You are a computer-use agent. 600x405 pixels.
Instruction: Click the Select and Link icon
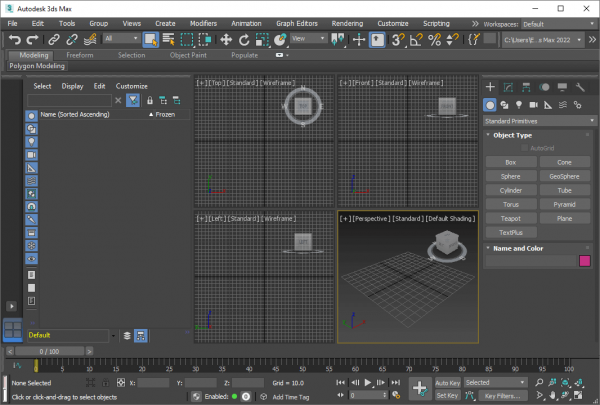click(54, 39)
